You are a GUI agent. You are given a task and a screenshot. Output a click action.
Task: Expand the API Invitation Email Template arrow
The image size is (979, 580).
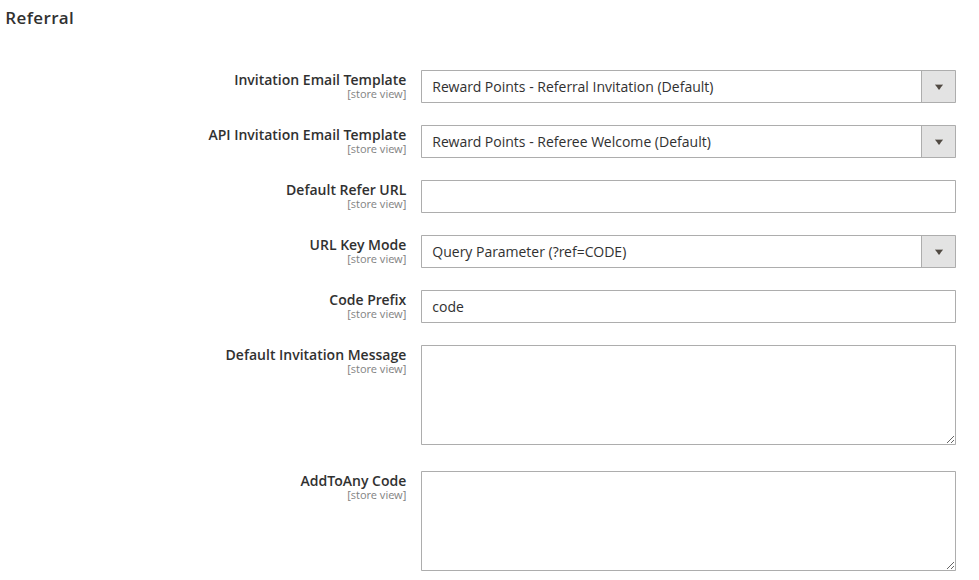pyautogui.click(x=938, y=142)
